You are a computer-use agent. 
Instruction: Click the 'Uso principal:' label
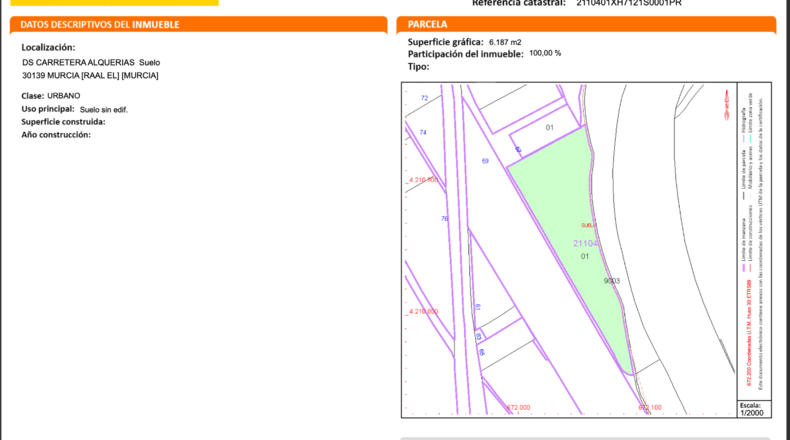point(48,109)
